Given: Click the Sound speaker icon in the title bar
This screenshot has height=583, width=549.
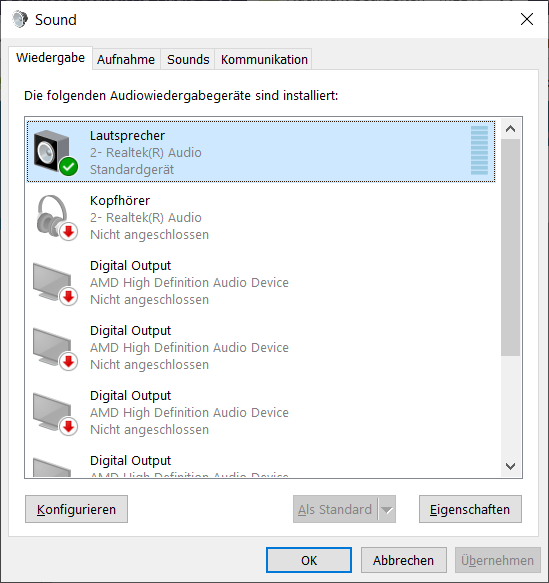Looking at the screenshot, I should (x=20, y=19).
